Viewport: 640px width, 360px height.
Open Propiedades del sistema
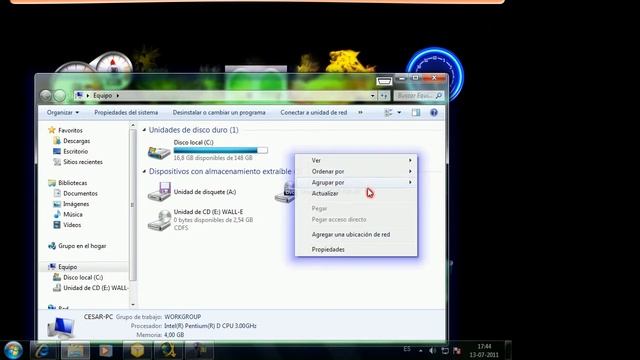126,112
